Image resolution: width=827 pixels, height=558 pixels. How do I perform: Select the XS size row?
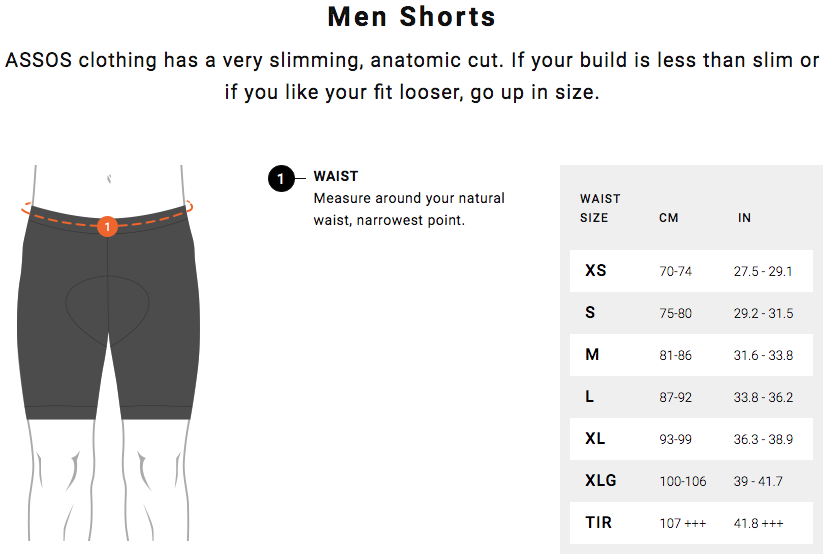pos(691,271)
